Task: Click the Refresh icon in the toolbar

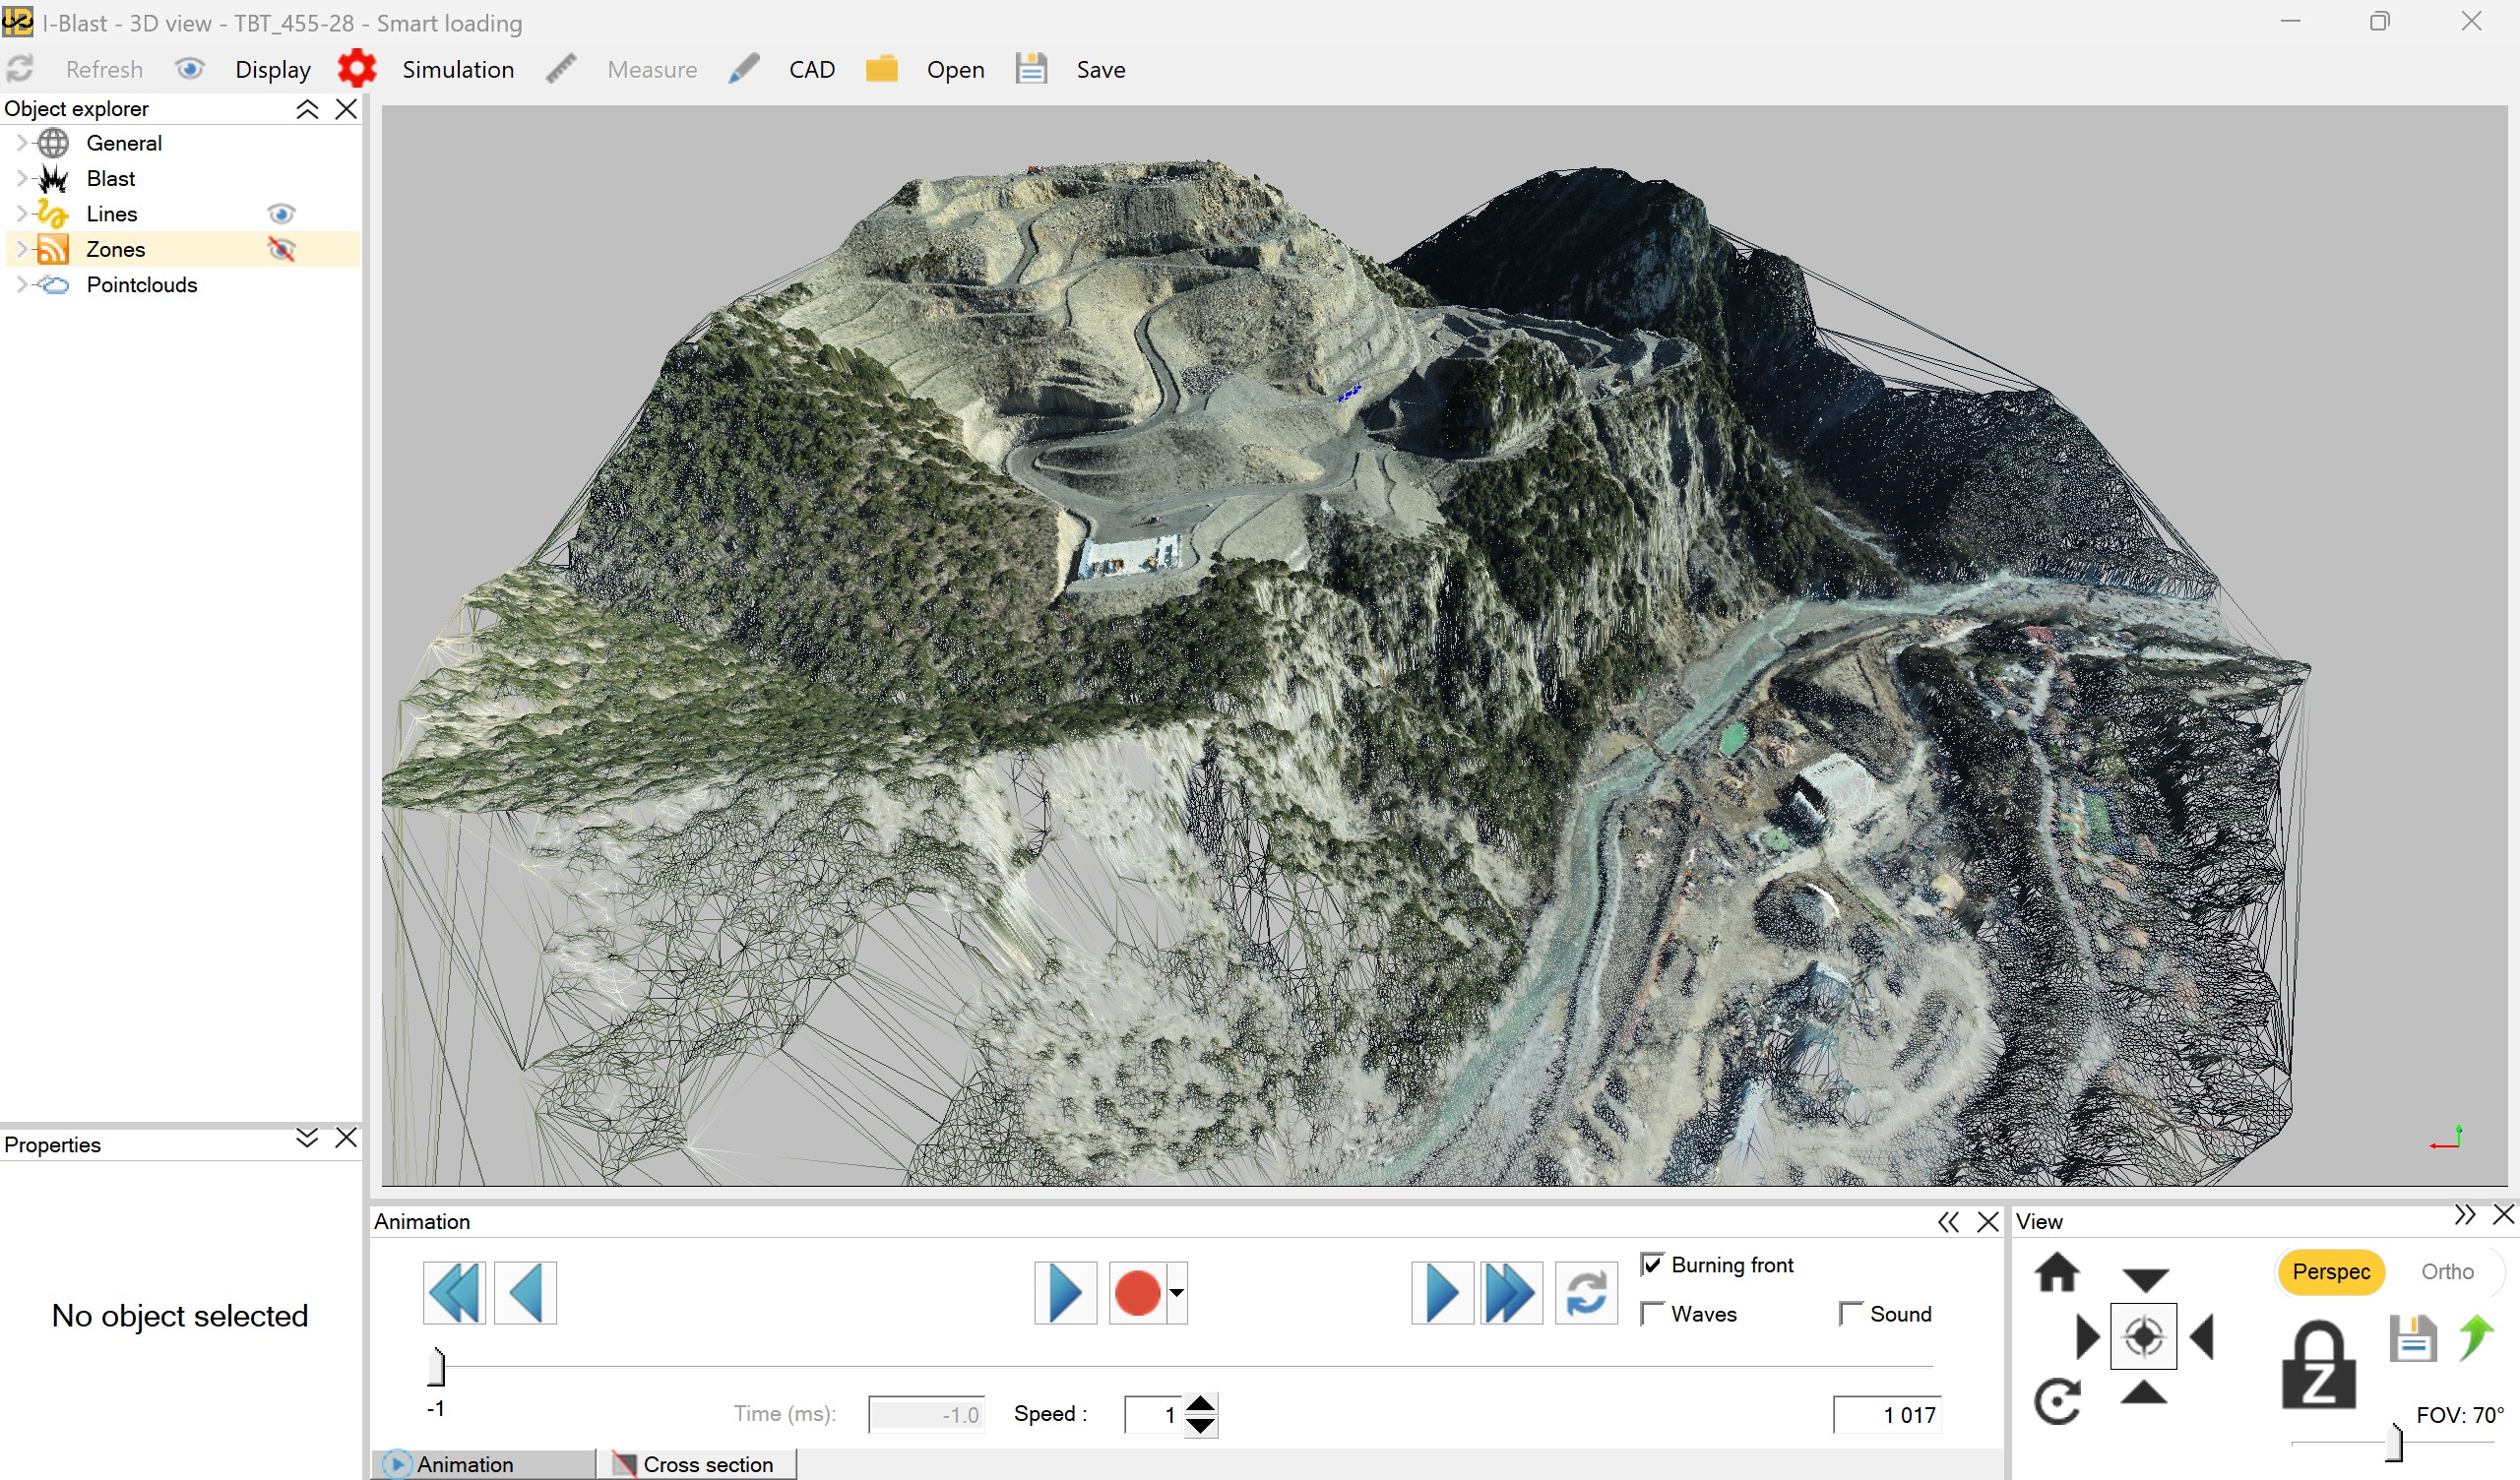Action: pos(20,69)
